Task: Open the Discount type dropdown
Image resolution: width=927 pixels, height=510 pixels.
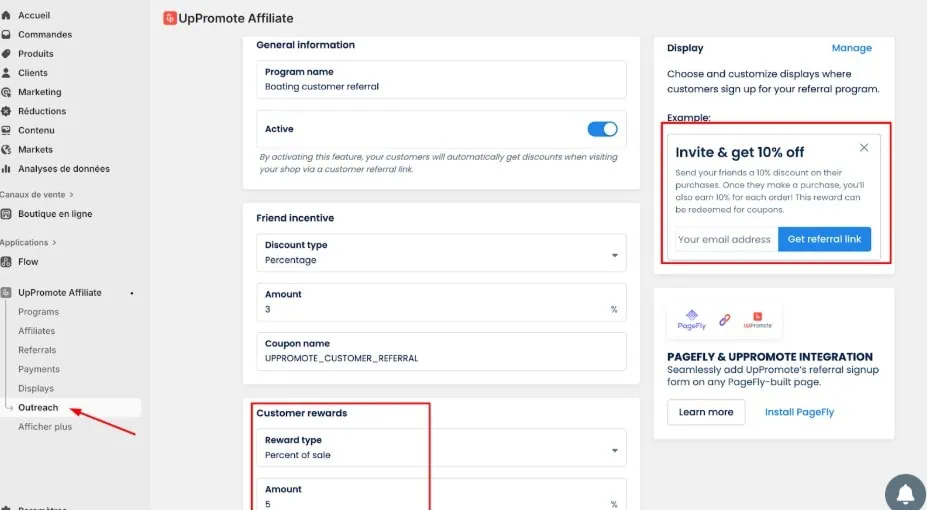Action: (441, 253)
